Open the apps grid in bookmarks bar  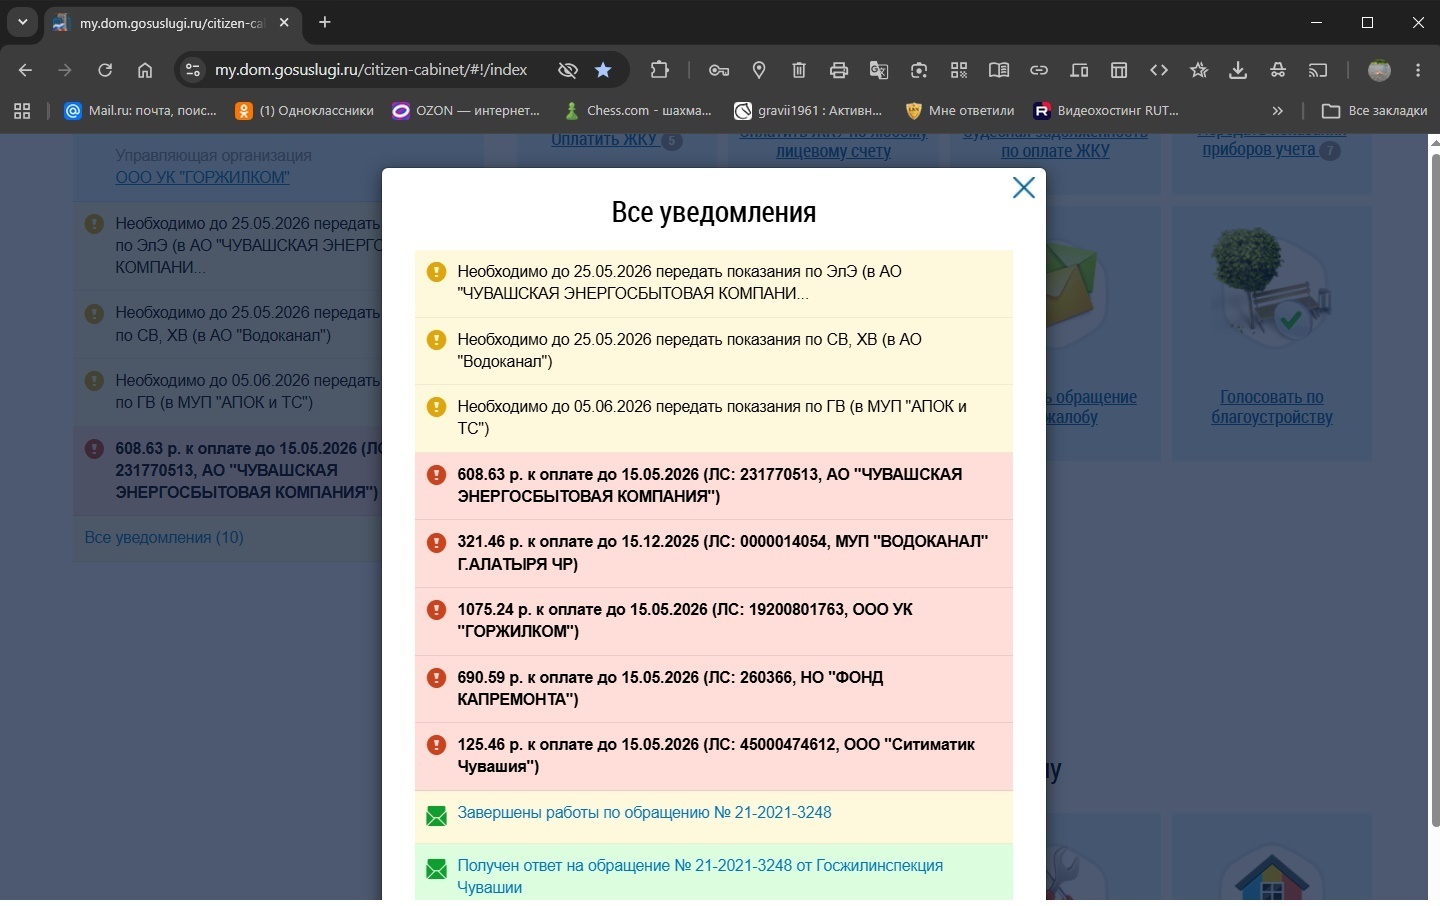22,111
